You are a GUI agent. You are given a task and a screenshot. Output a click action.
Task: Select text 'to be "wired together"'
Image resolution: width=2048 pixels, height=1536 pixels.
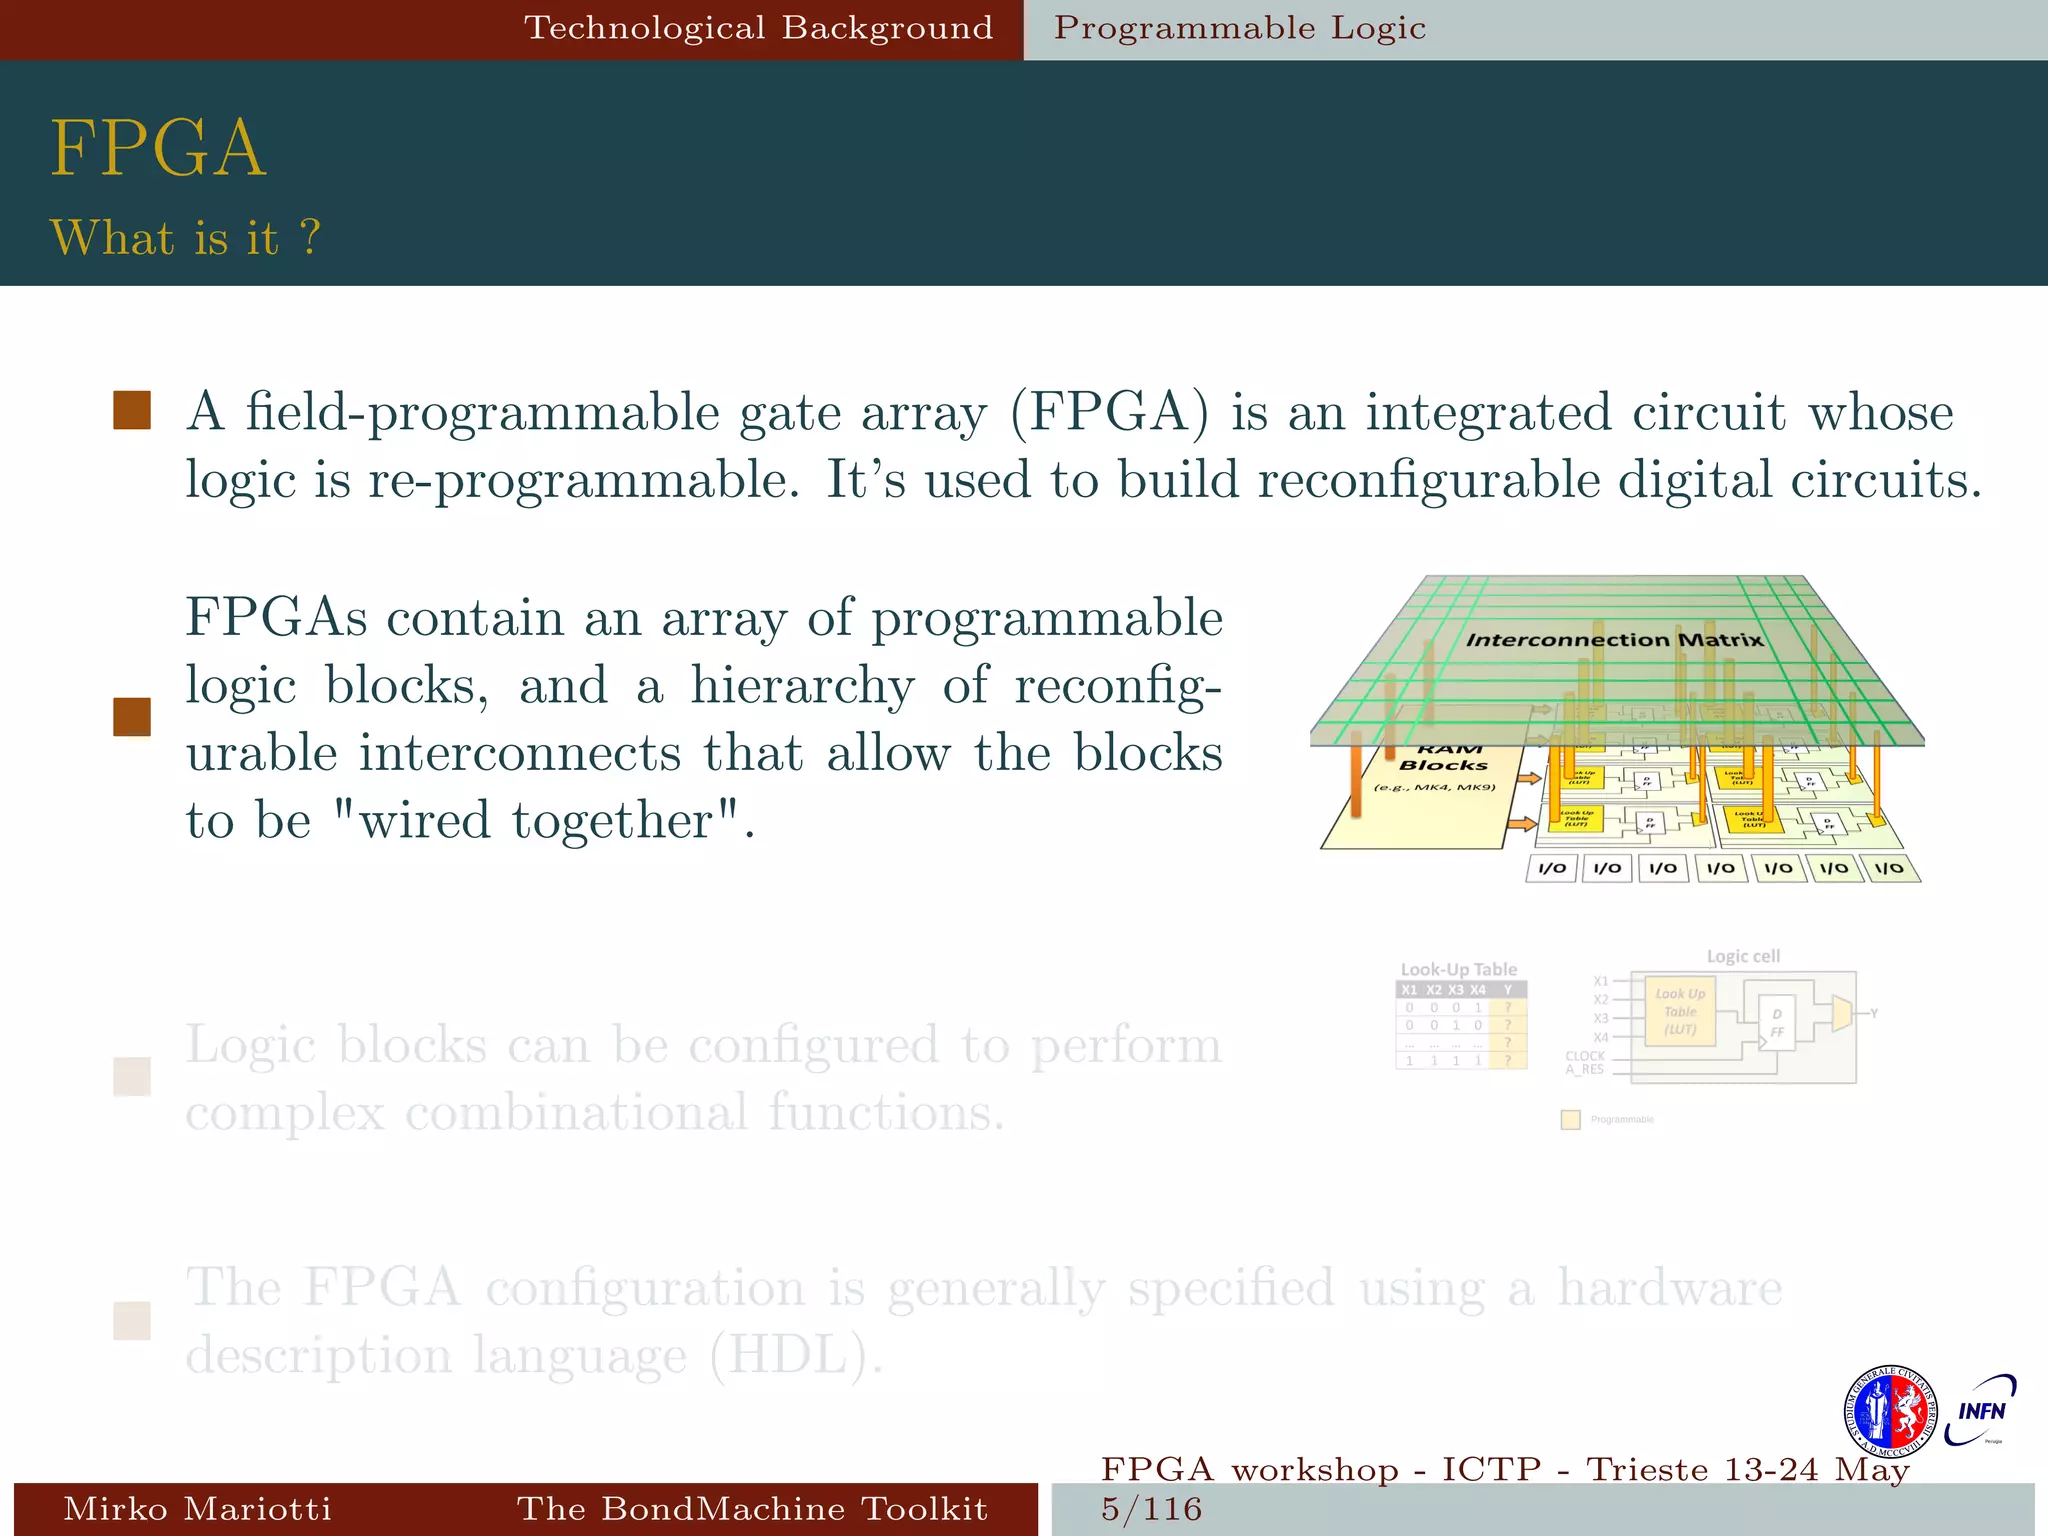[x=470, y=820]
